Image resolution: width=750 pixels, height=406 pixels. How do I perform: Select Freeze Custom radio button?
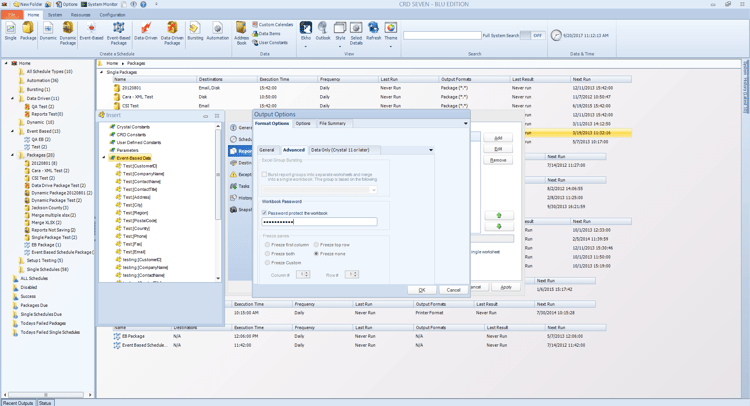coord(267,263)
